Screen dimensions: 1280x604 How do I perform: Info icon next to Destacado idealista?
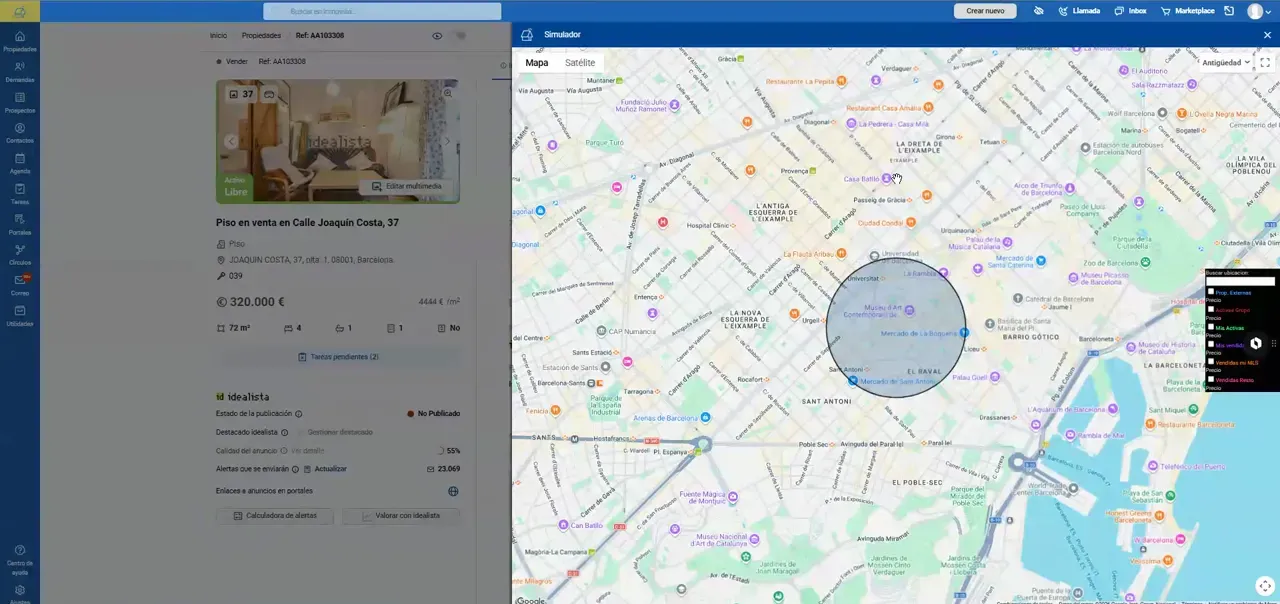284,432
